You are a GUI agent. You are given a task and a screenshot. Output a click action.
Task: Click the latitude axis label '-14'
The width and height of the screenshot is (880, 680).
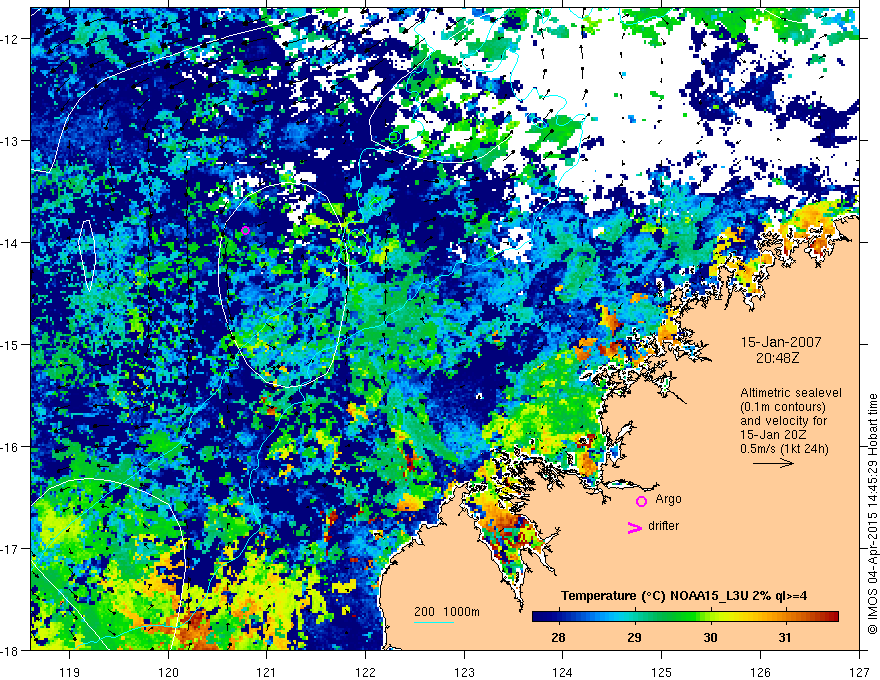pos(10,243)
